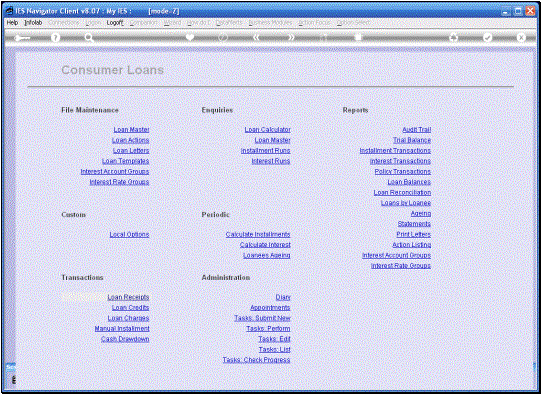Open the Tasks: Perform link
This screenshot has height=394, width=541.
pyautogui.click(x=268, y=328)
